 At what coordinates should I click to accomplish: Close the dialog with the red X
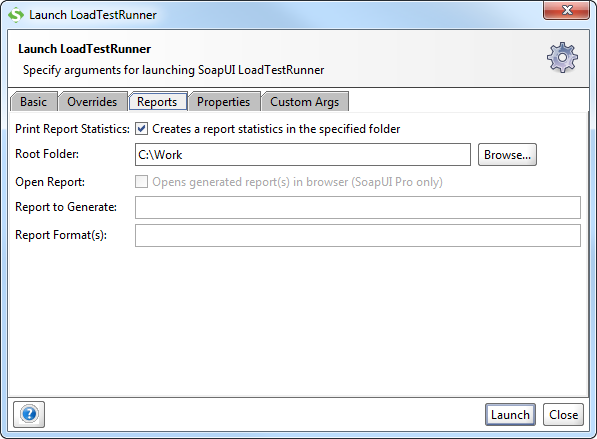click(x=567, y=10)
